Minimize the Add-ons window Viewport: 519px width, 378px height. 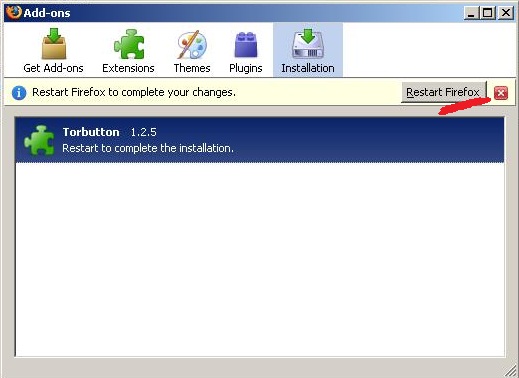[471, 13]
